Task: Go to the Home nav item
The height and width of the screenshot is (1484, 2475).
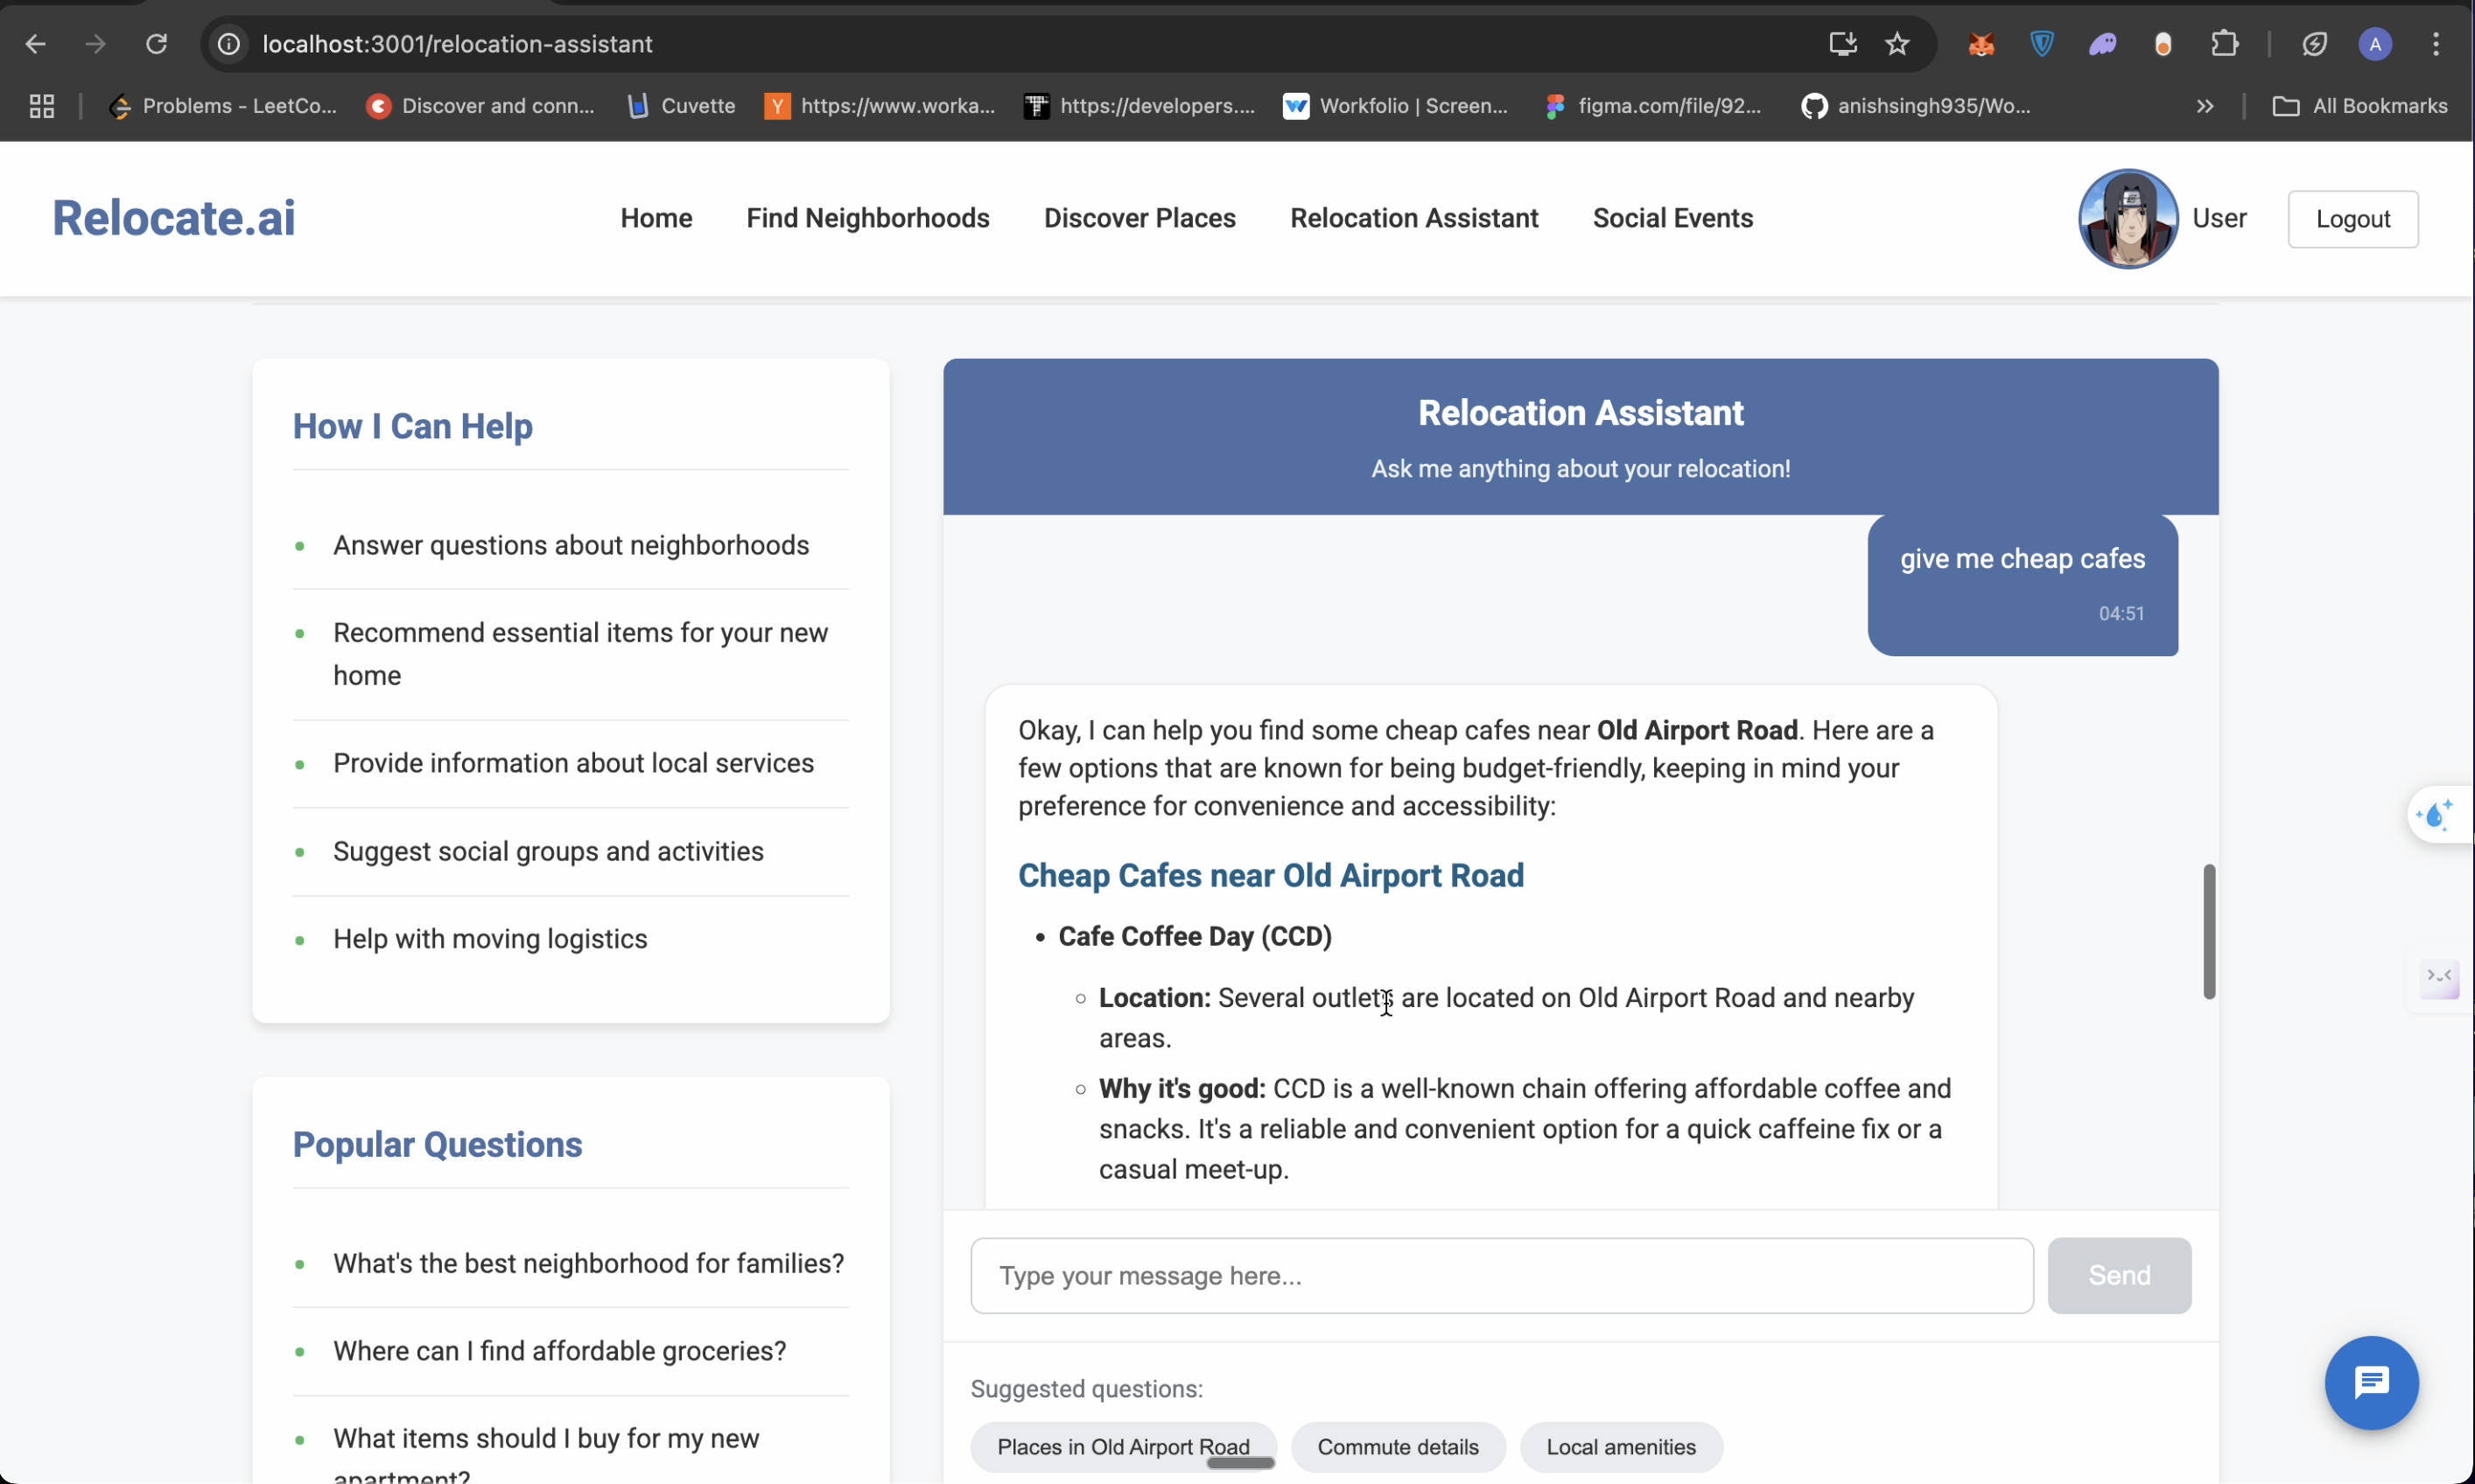Action: point(656,218)
